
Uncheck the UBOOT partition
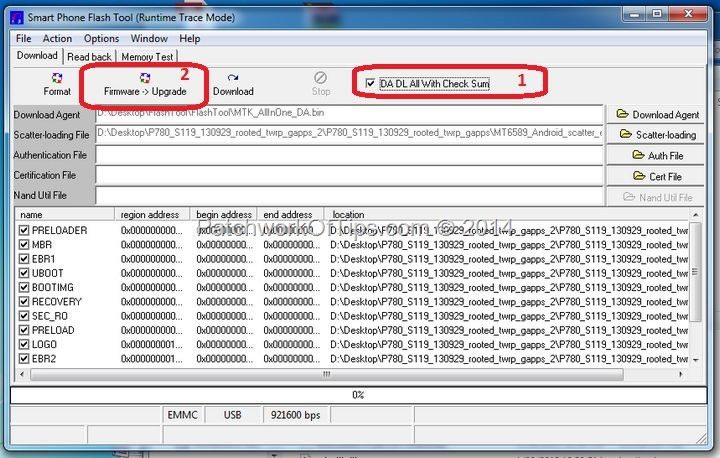24,273
